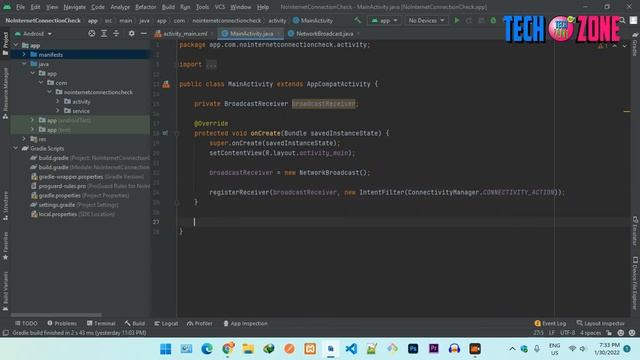Open the Project tool window sidebar tab
The height and width of the screenshot is (360, 640).
pos(5,43)
